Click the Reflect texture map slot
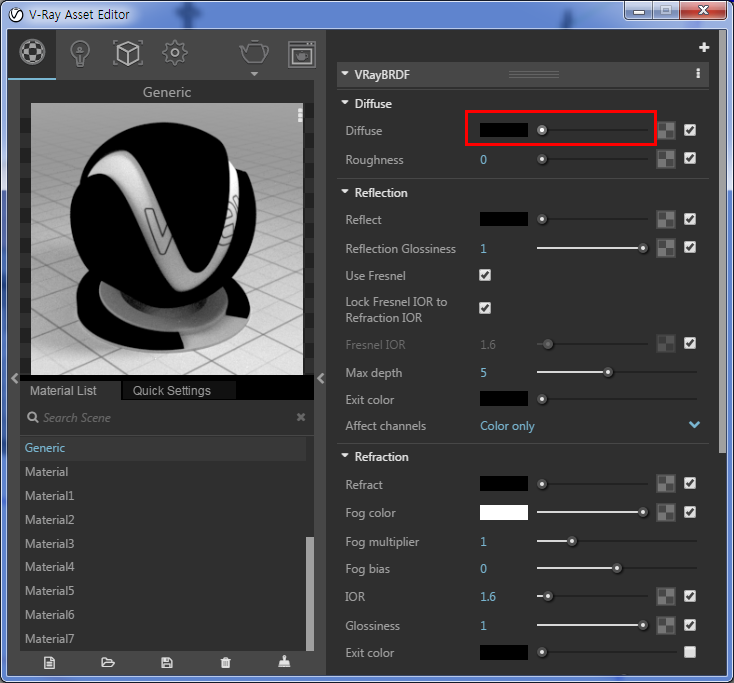 click(666, 219)
